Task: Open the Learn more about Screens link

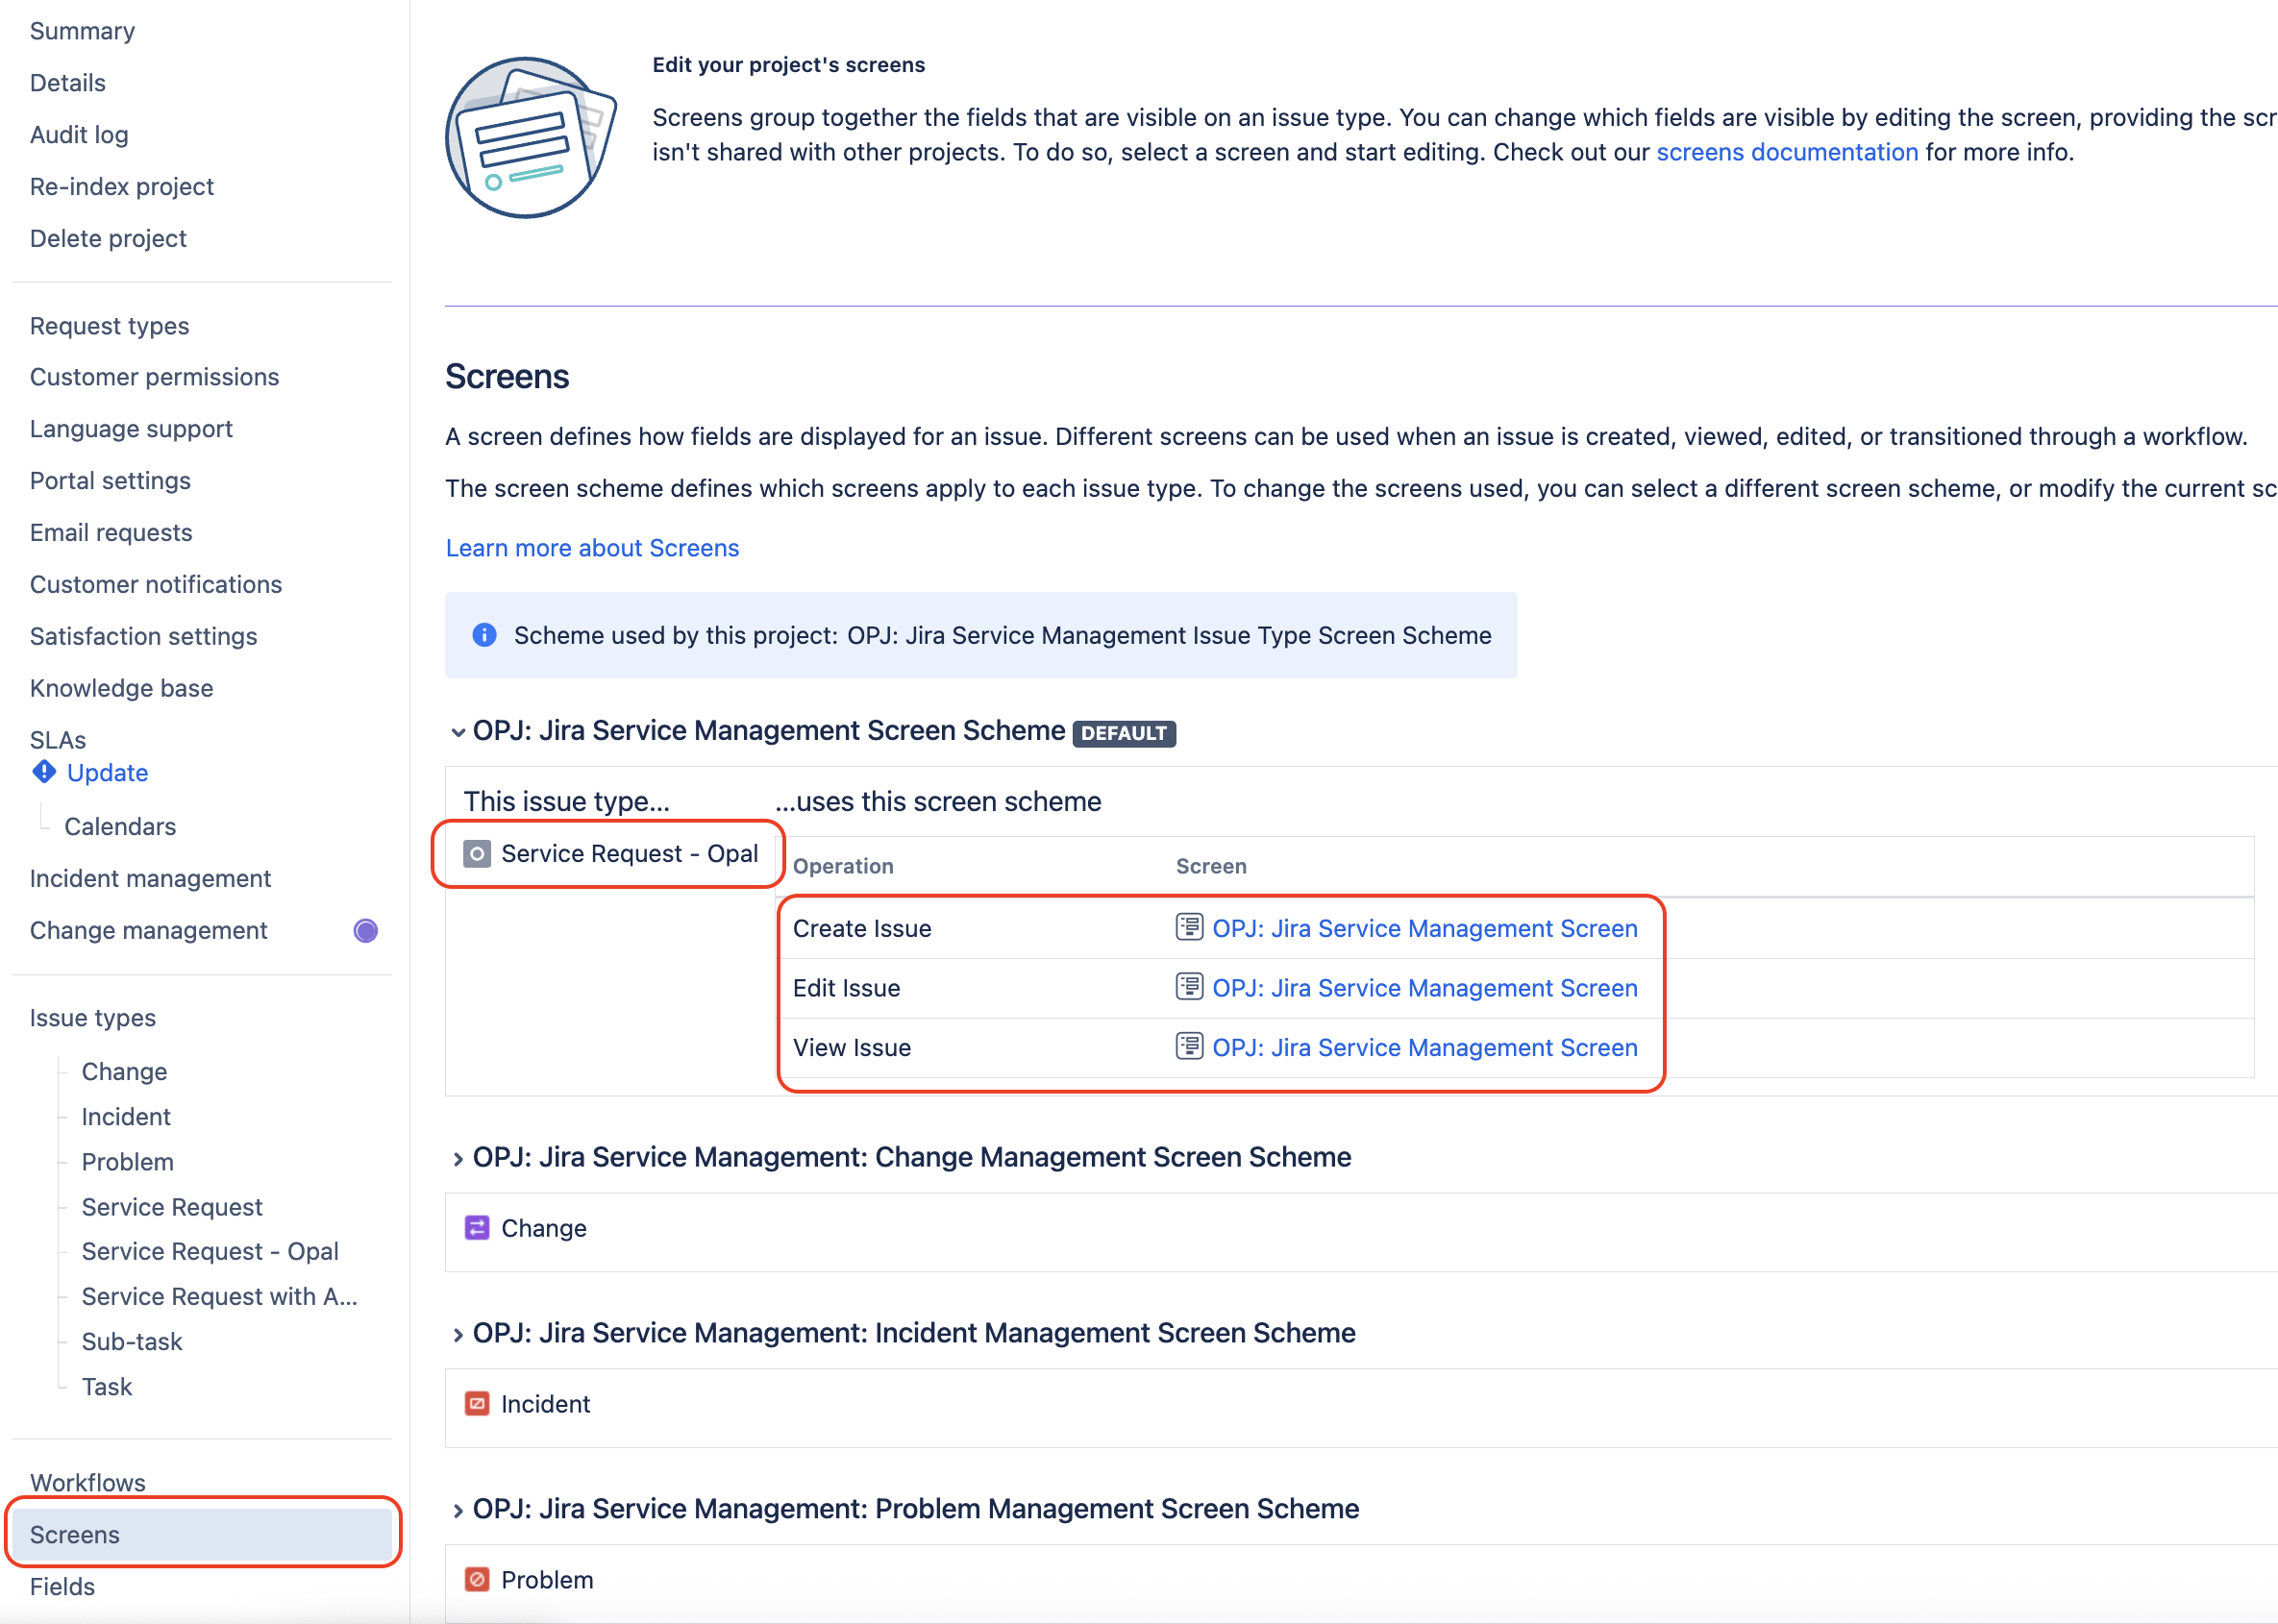Action: tap(592, 548)
